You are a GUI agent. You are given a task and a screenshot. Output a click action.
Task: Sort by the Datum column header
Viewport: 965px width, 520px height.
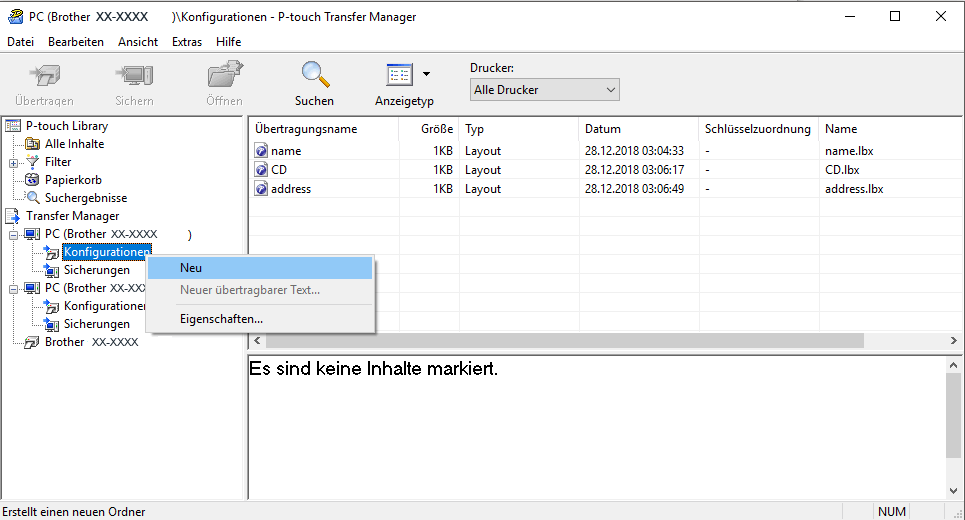pyautogui.click(x=639, y=129)
